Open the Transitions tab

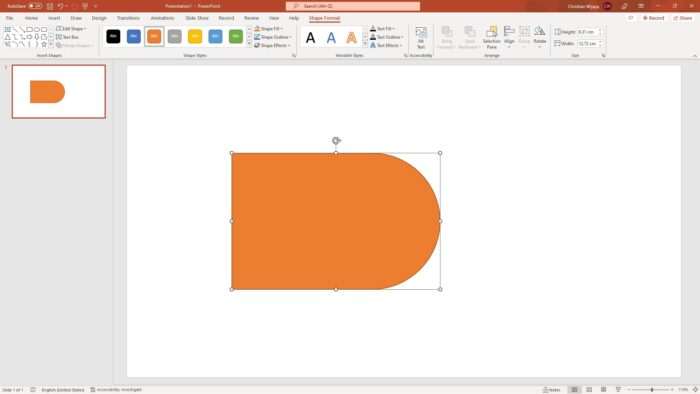pos(128,18)
